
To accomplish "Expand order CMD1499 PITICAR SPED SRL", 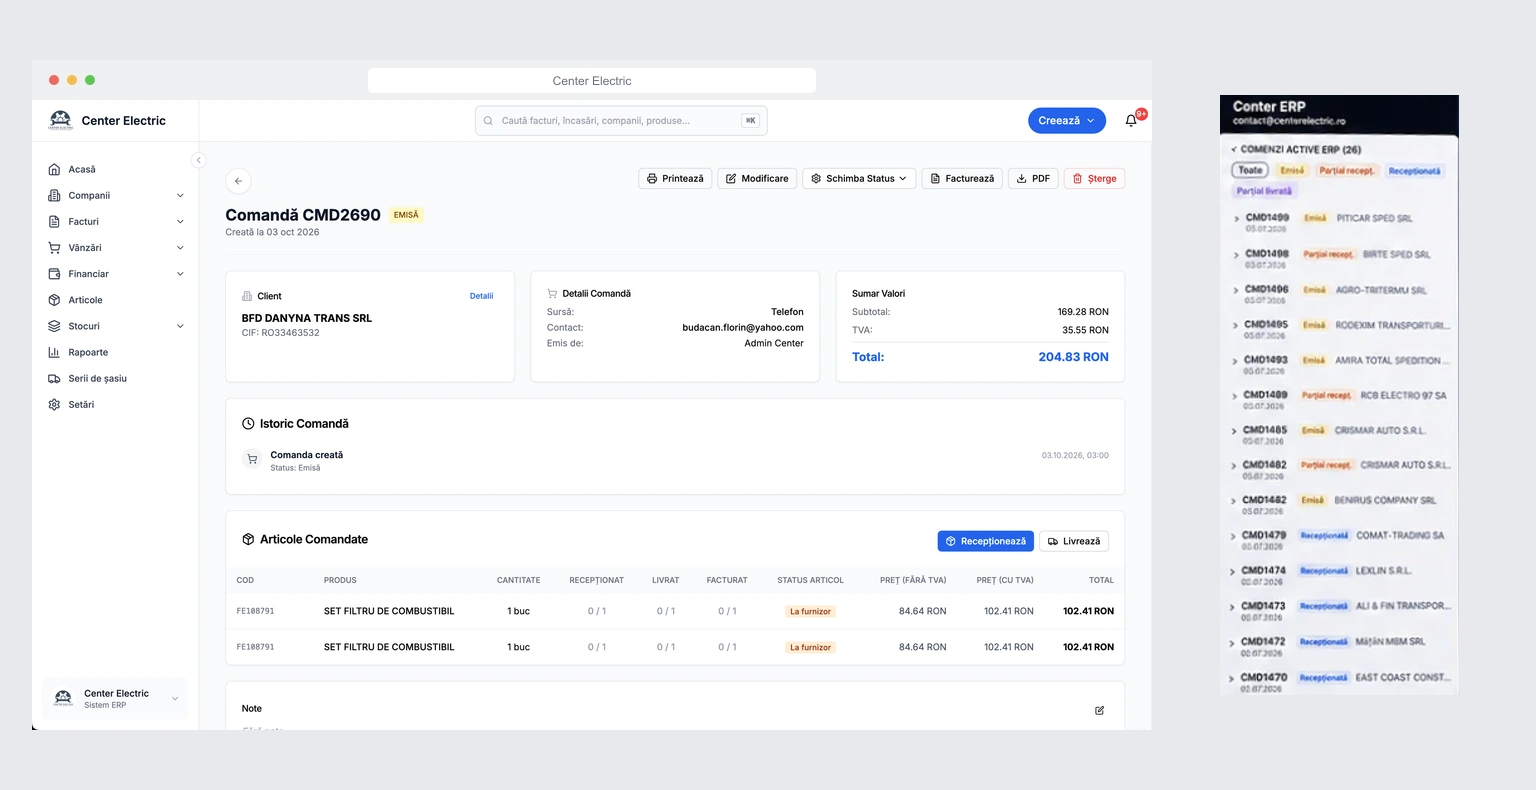I will (1237, 218).
